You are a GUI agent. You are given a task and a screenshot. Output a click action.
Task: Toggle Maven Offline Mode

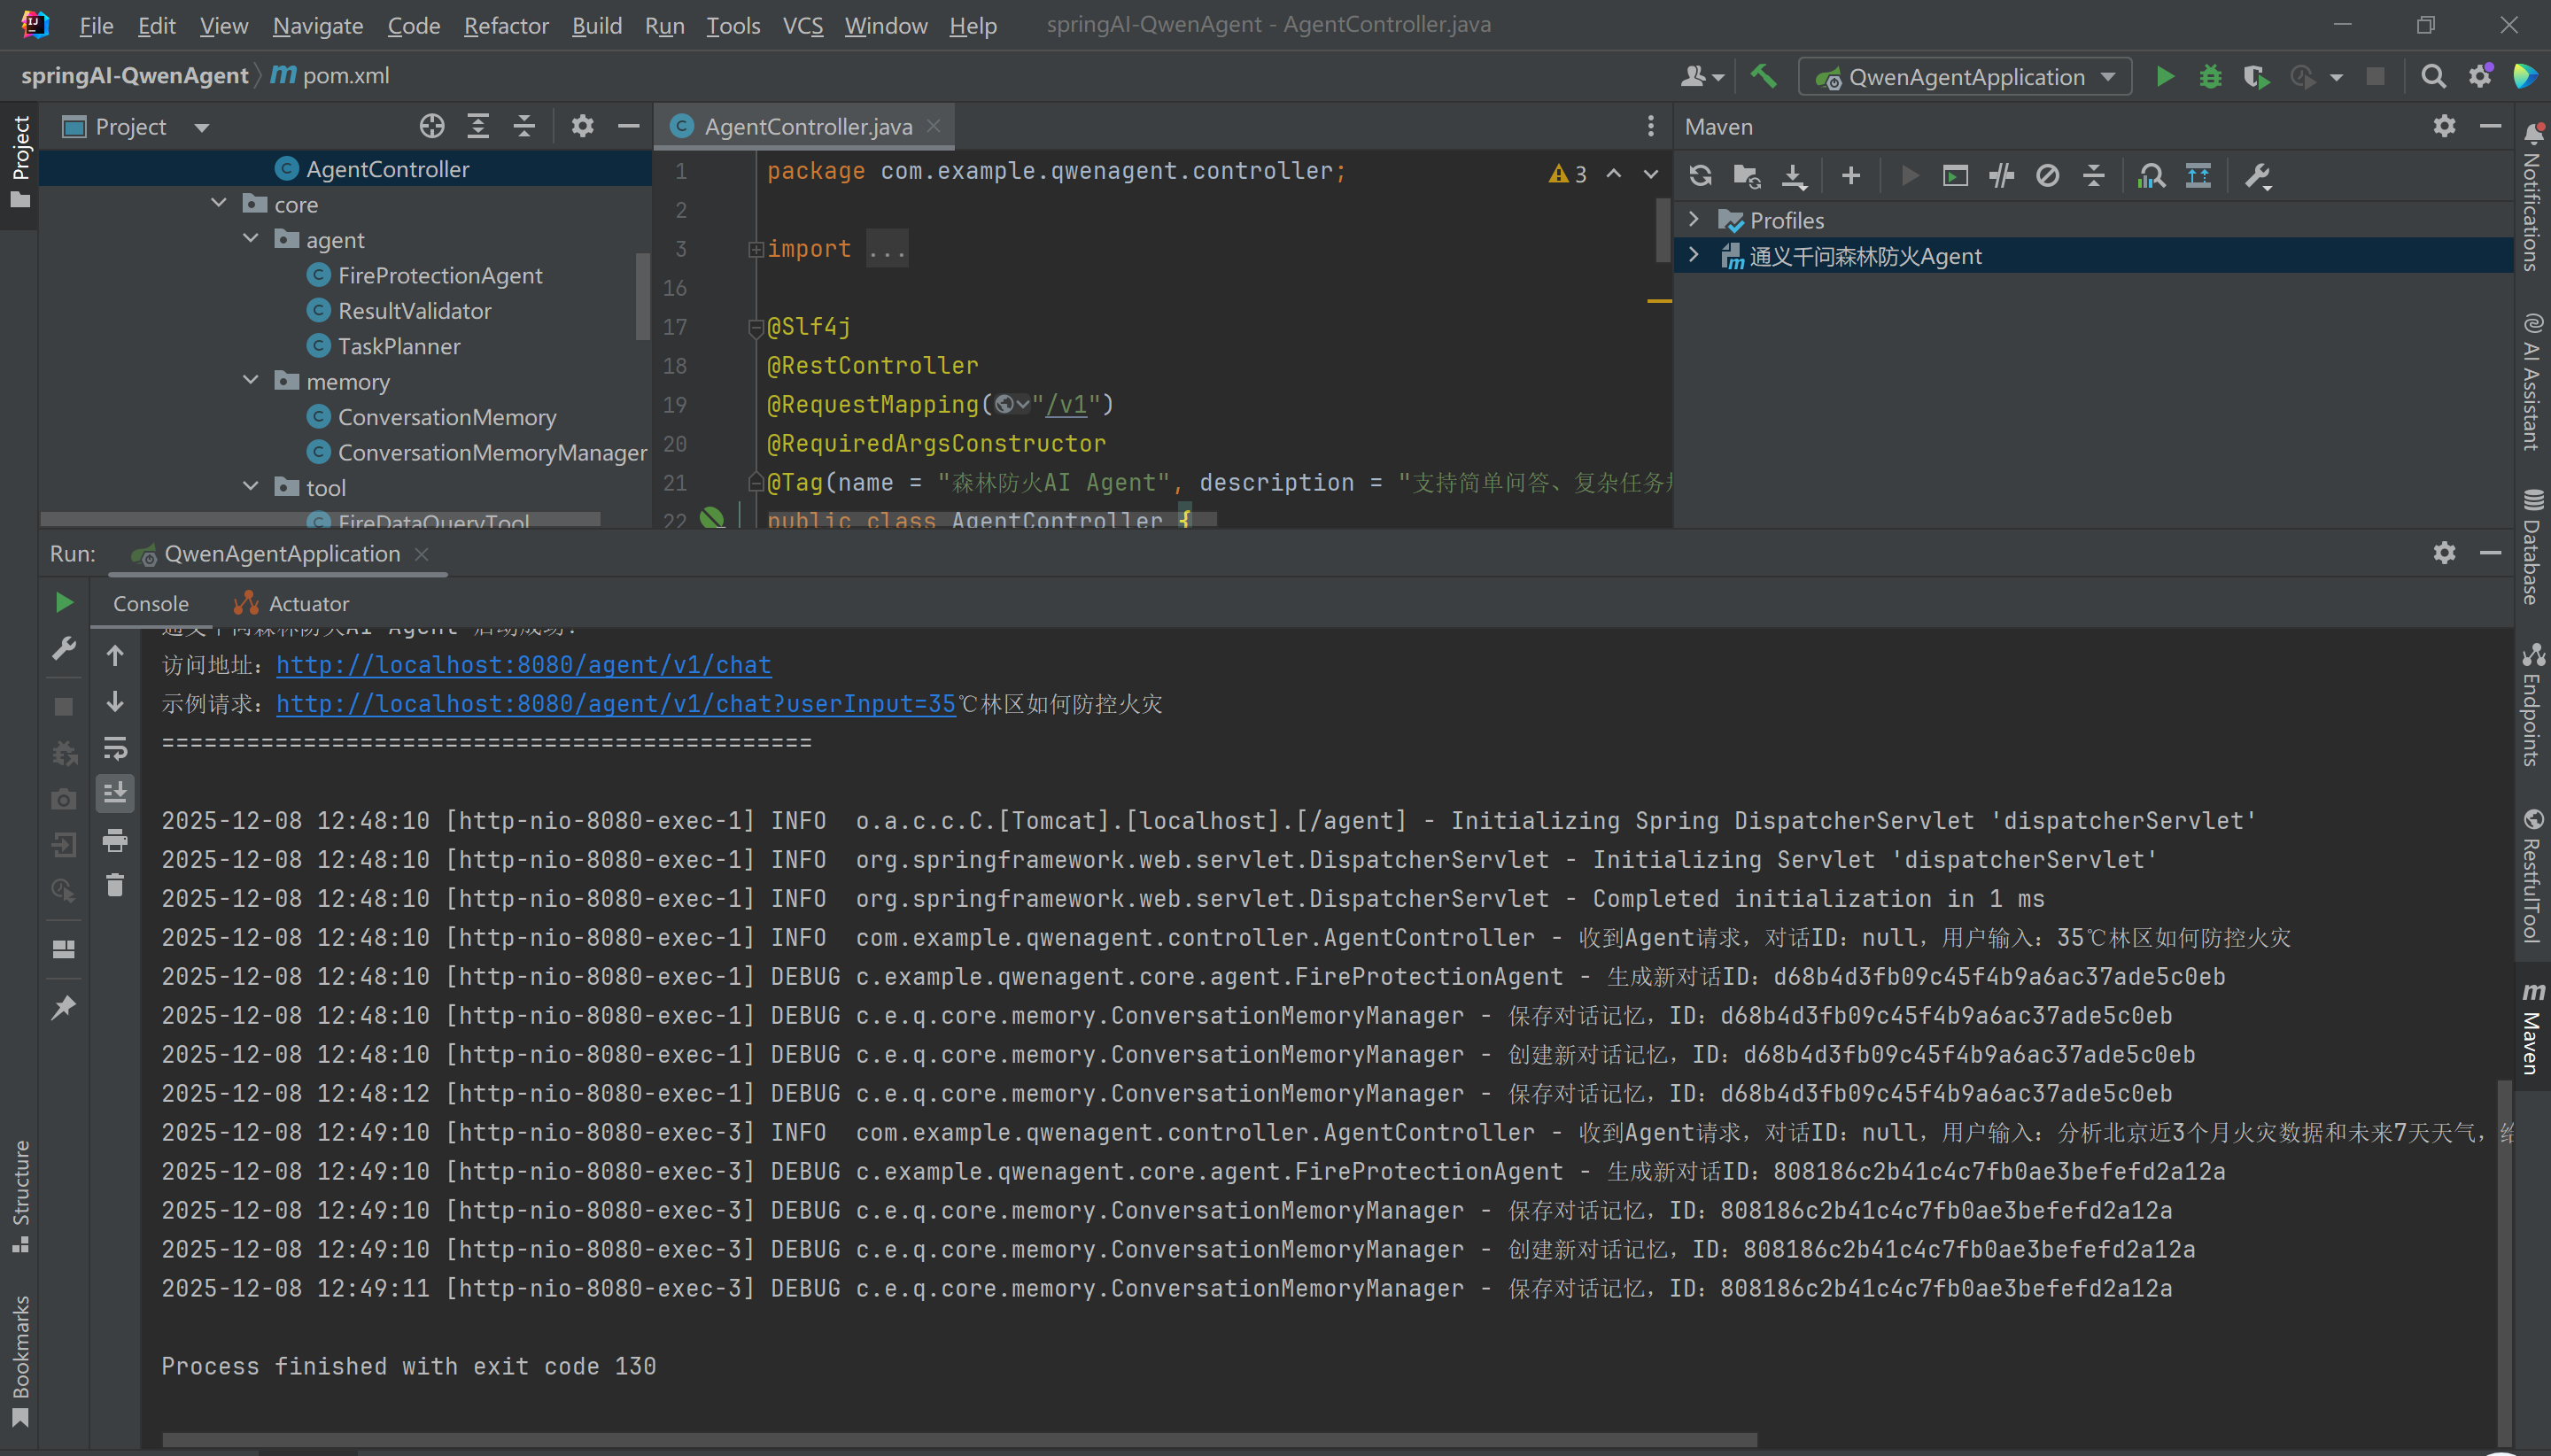click(2001, 176)
